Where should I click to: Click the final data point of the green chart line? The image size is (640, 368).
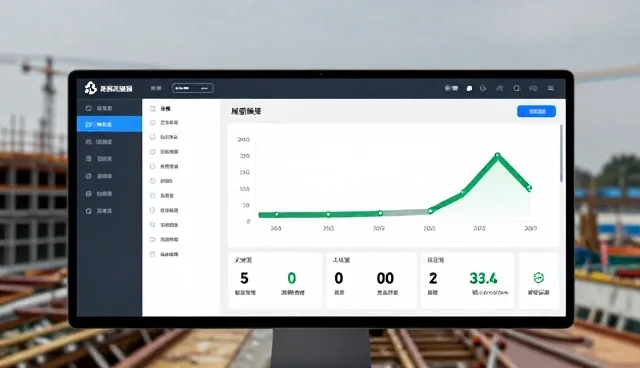click(529, 188)
